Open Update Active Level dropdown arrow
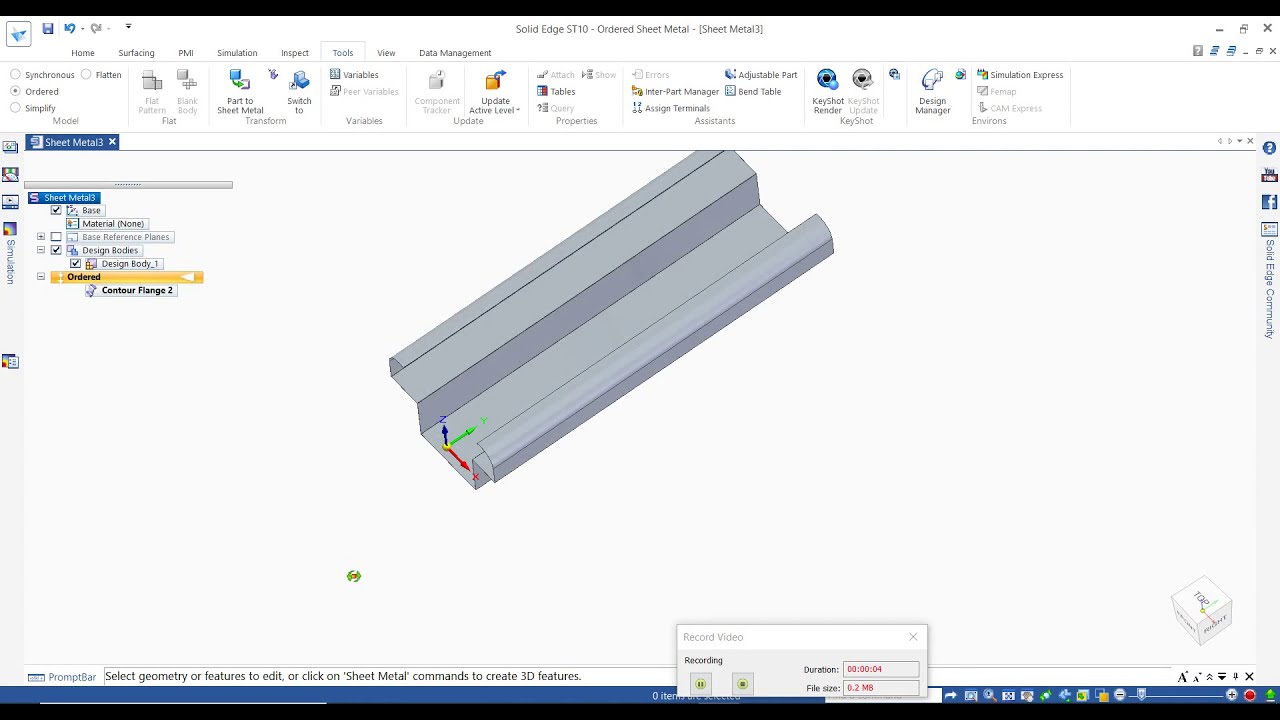Image resolution: width=1280 pixels, height=720 pixels. [x=518, y=110]
